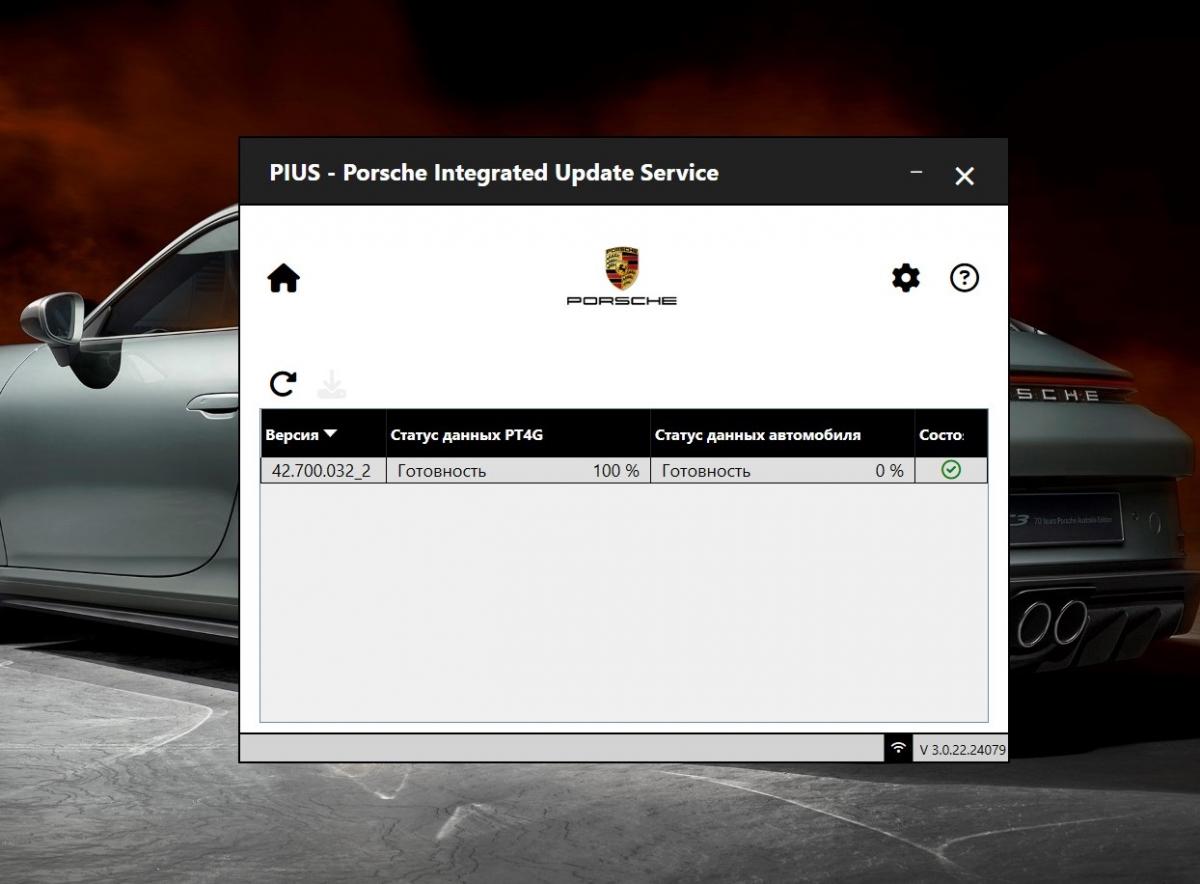
Task: Click the truncated Состо: column header
Action: 941,435
